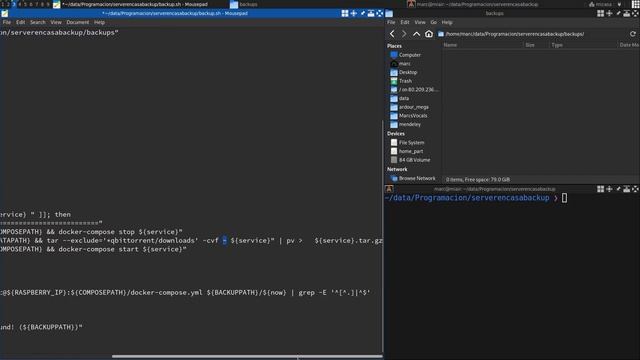
Task: Sort files by Date Modified column
Action: [629, 45]
